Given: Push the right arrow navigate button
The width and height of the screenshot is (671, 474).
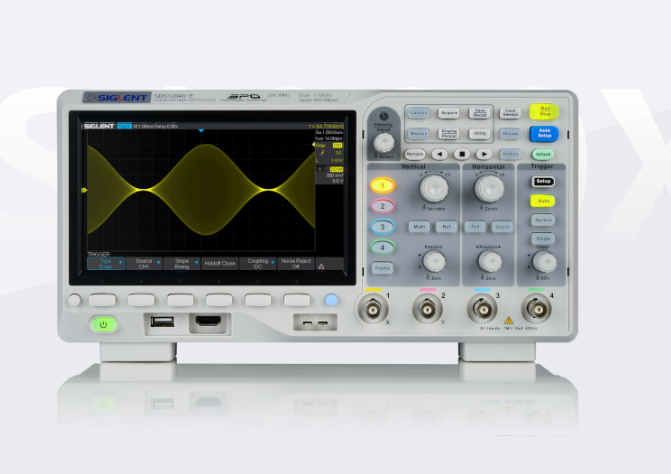Looking at the screenshot, I should [x=484, y=154].
